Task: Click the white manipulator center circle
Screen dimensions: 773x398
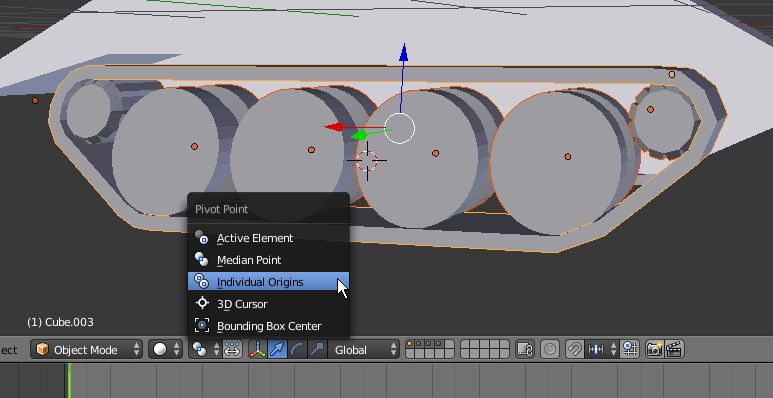Action: tap(399, 128)
